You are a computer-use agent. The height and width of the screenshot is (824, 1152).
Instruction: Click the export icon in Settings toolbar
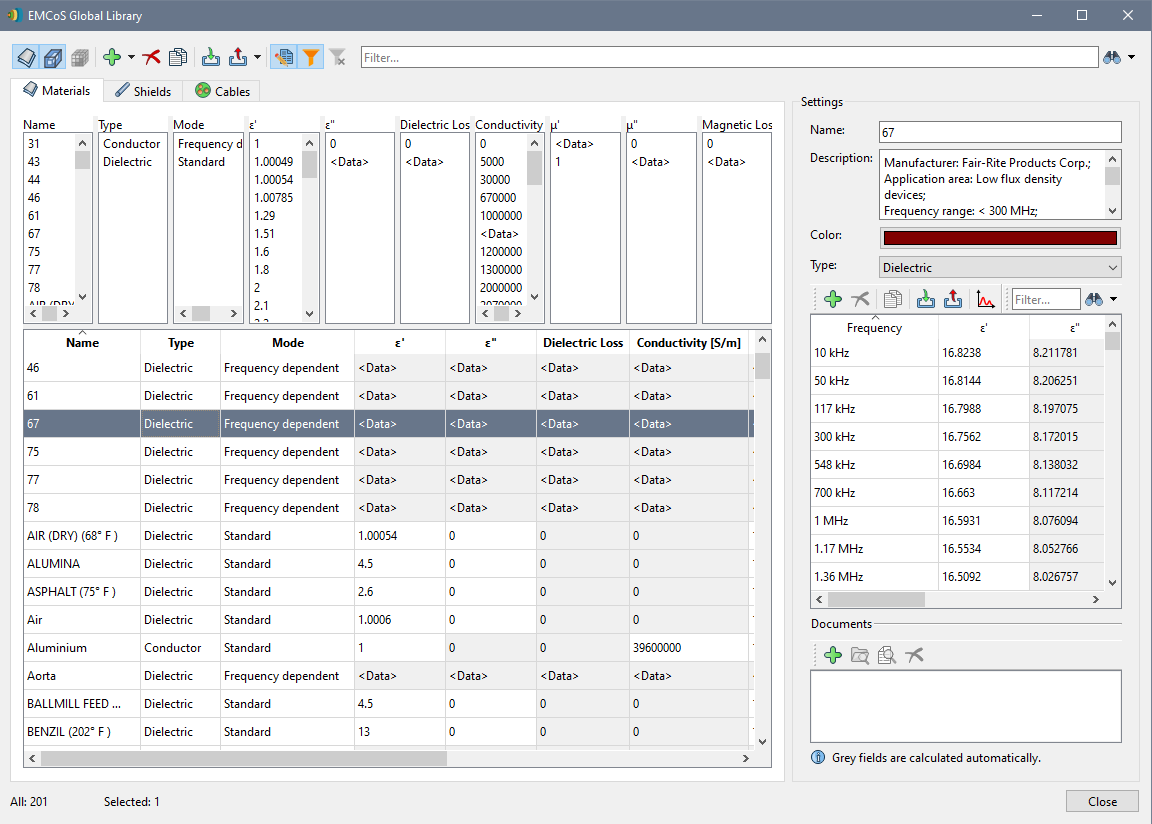coord(953,299)
